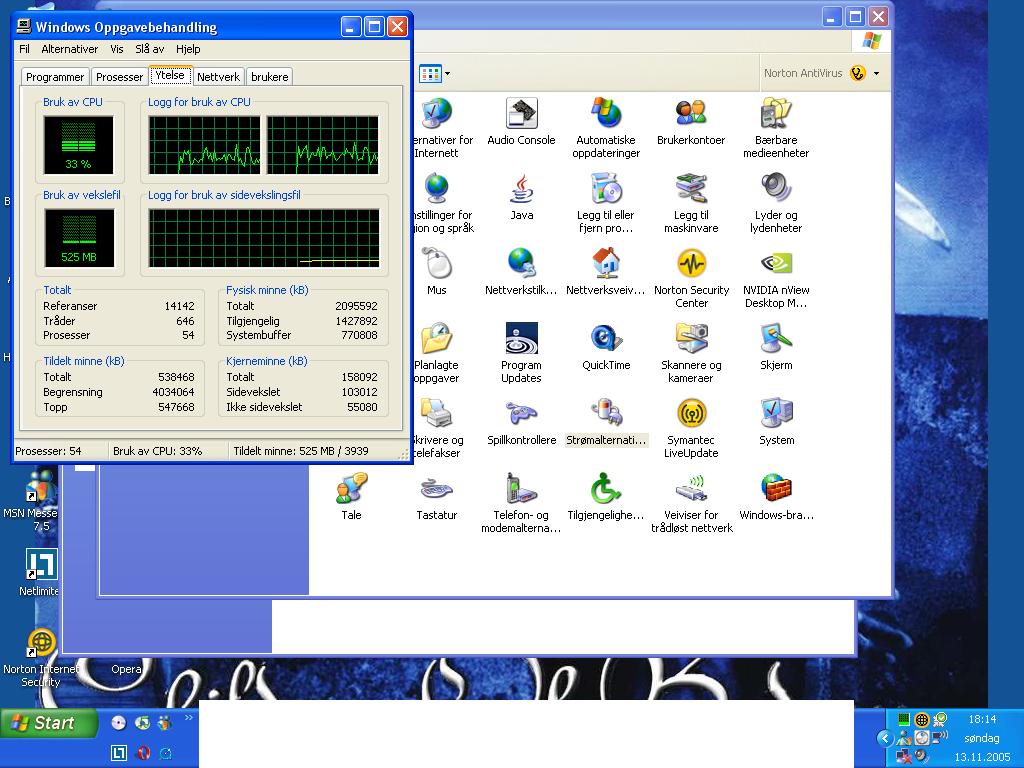Open Tastatur keyboard icon

click(x=436, y=498)
